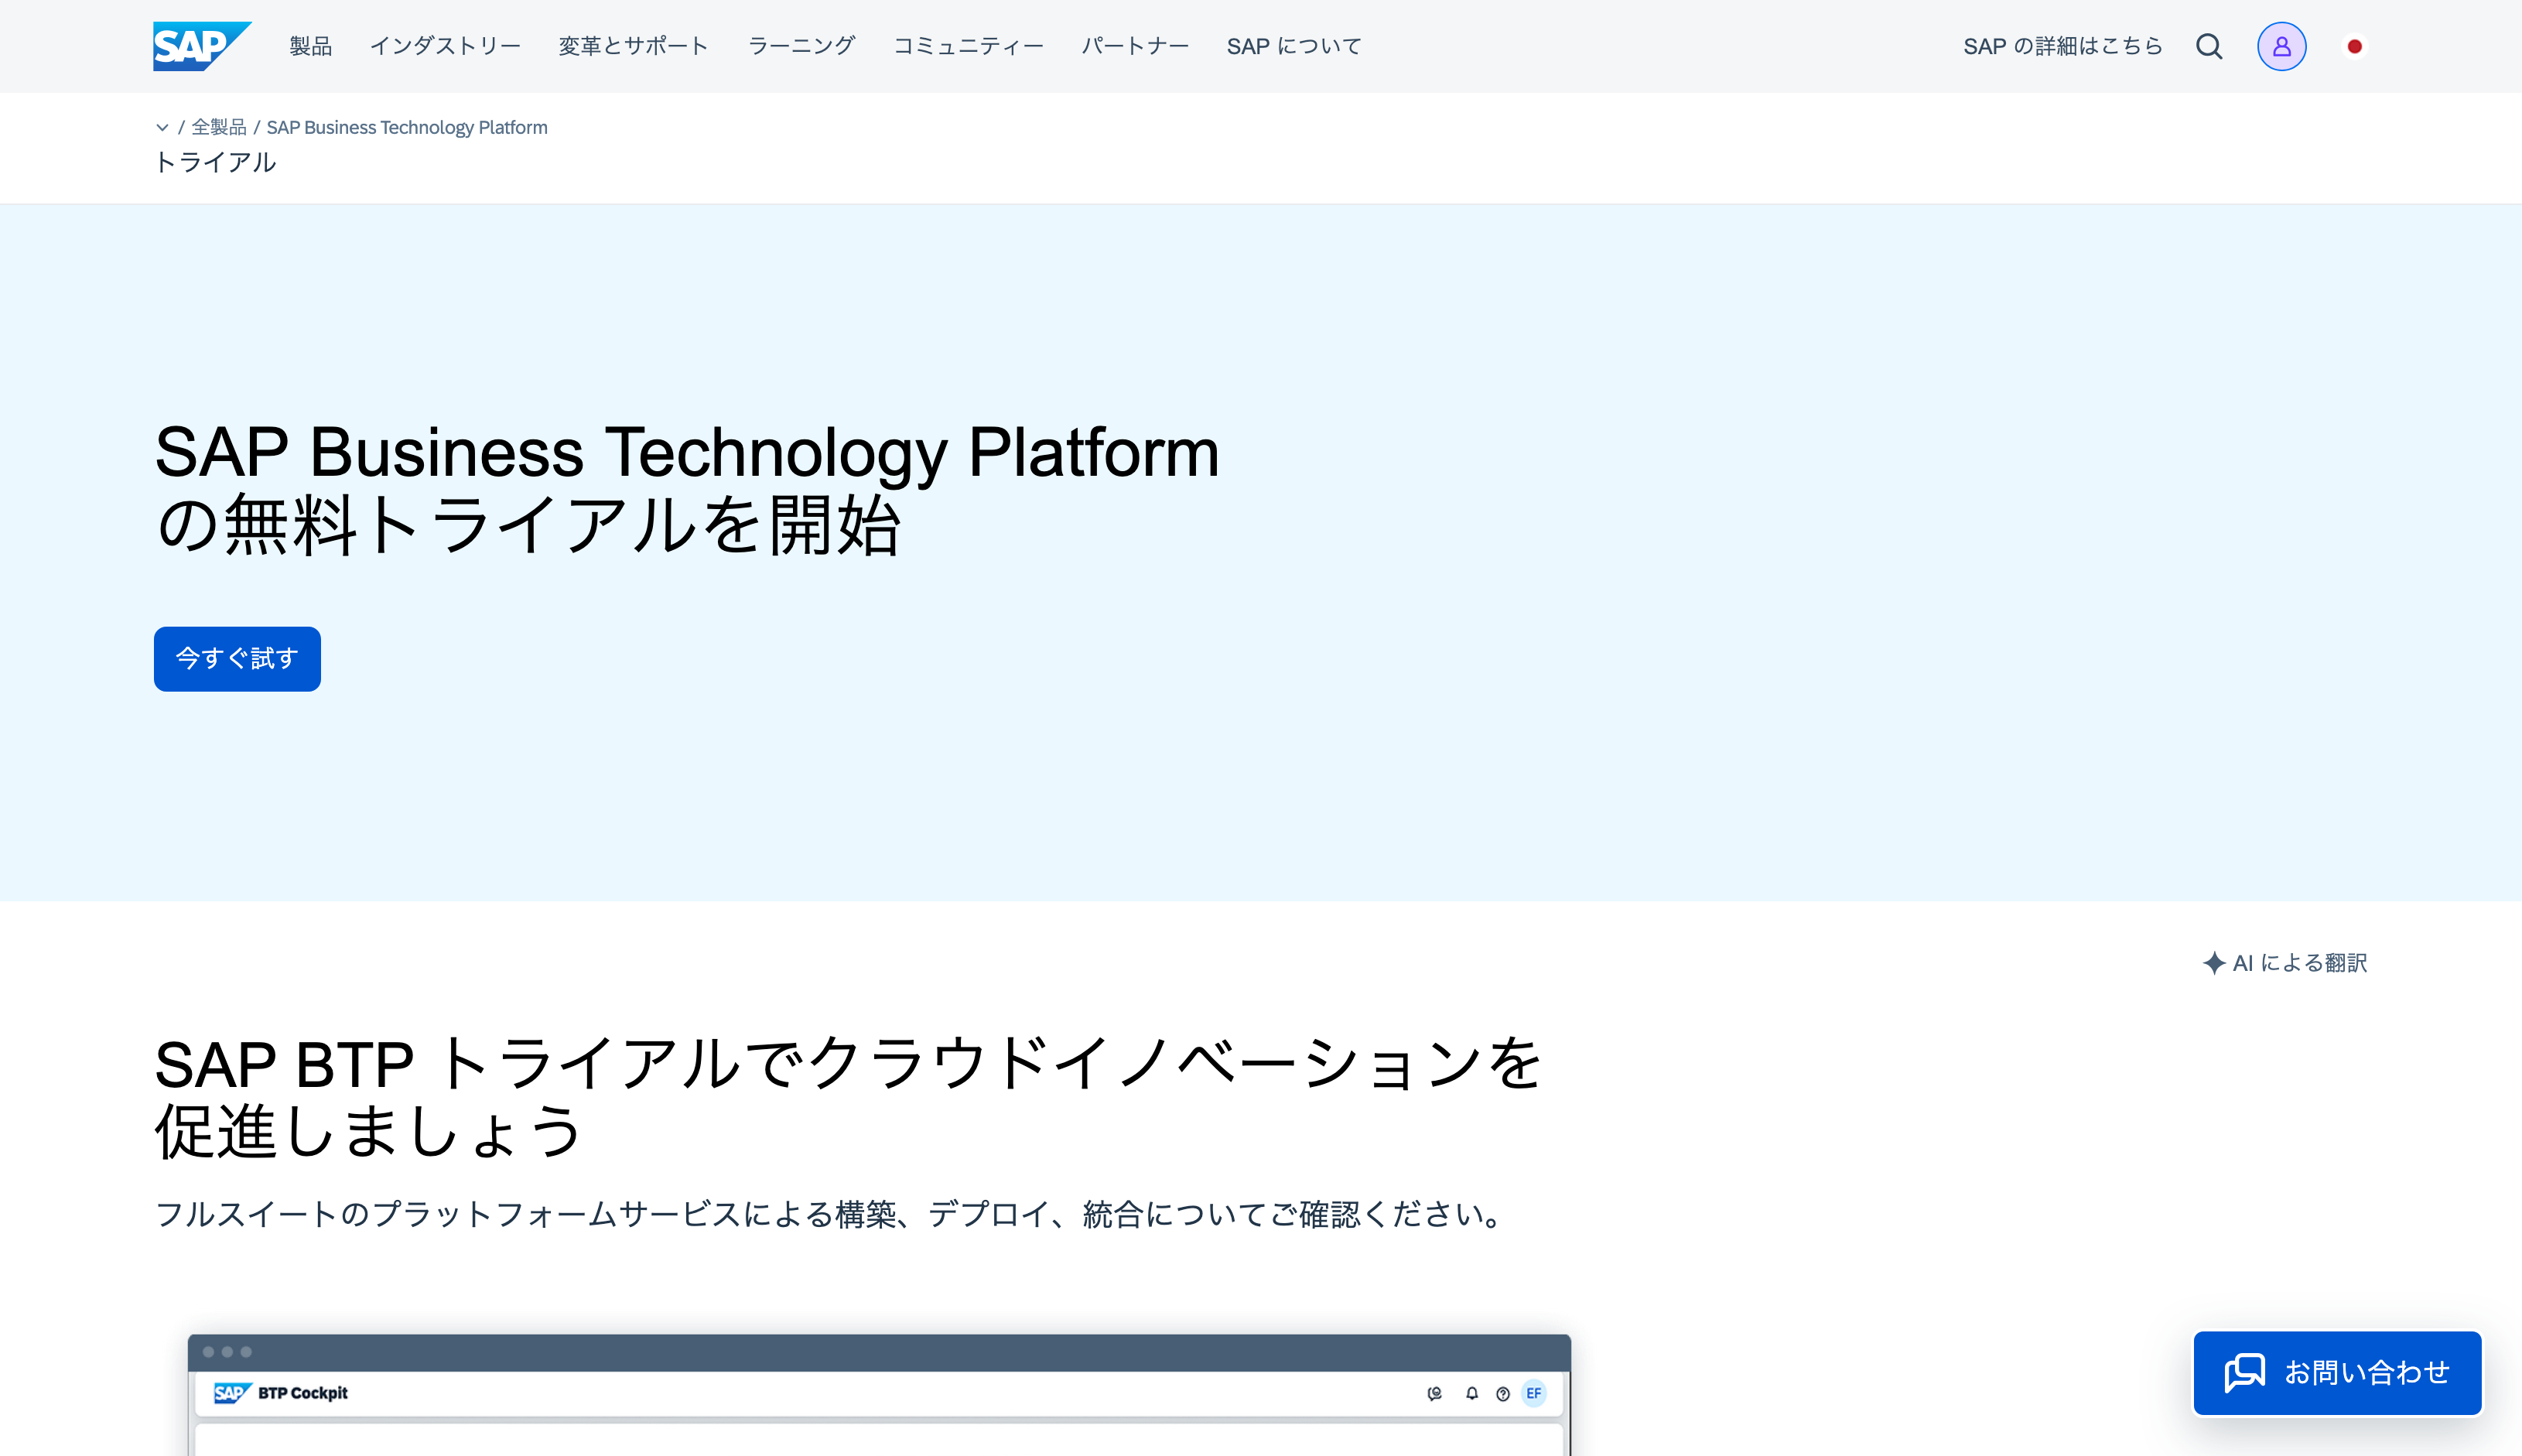Open the 変革とサポート menu
Viewport: 2522px width, 1456px height.
point(633,46)
